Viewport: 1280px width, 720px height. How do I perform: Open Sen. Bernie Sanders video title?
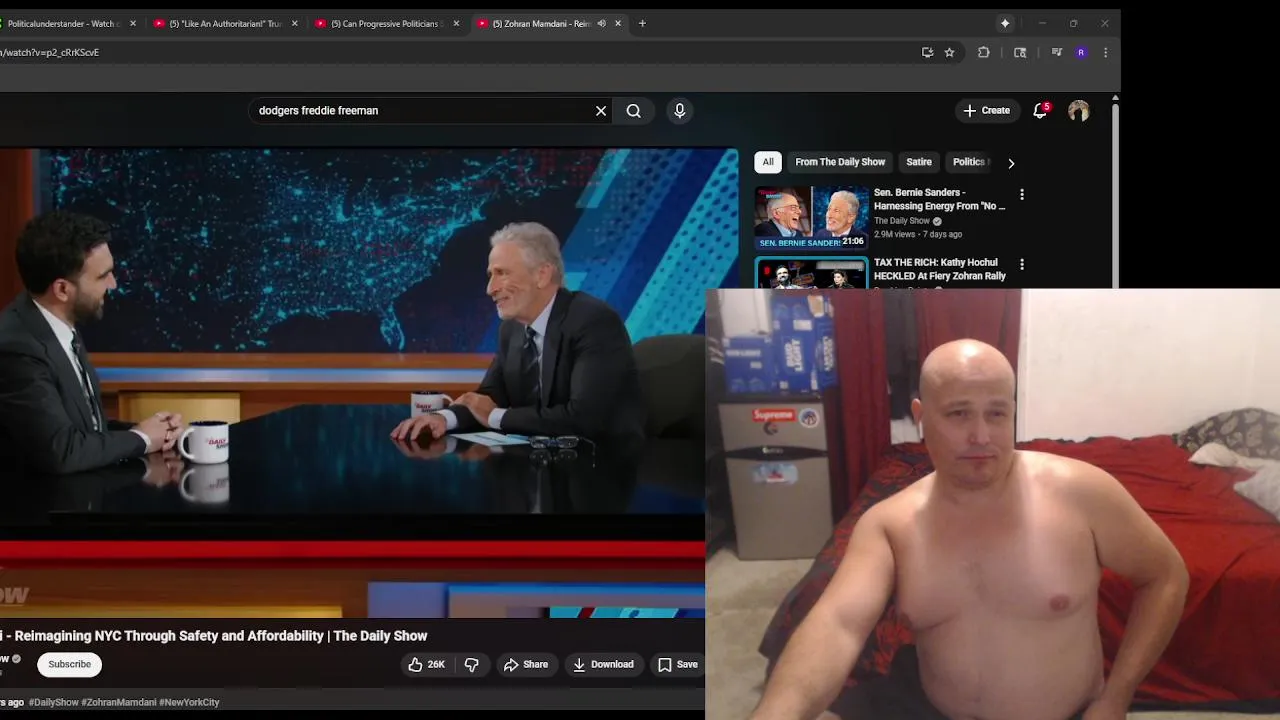point(939,199)
